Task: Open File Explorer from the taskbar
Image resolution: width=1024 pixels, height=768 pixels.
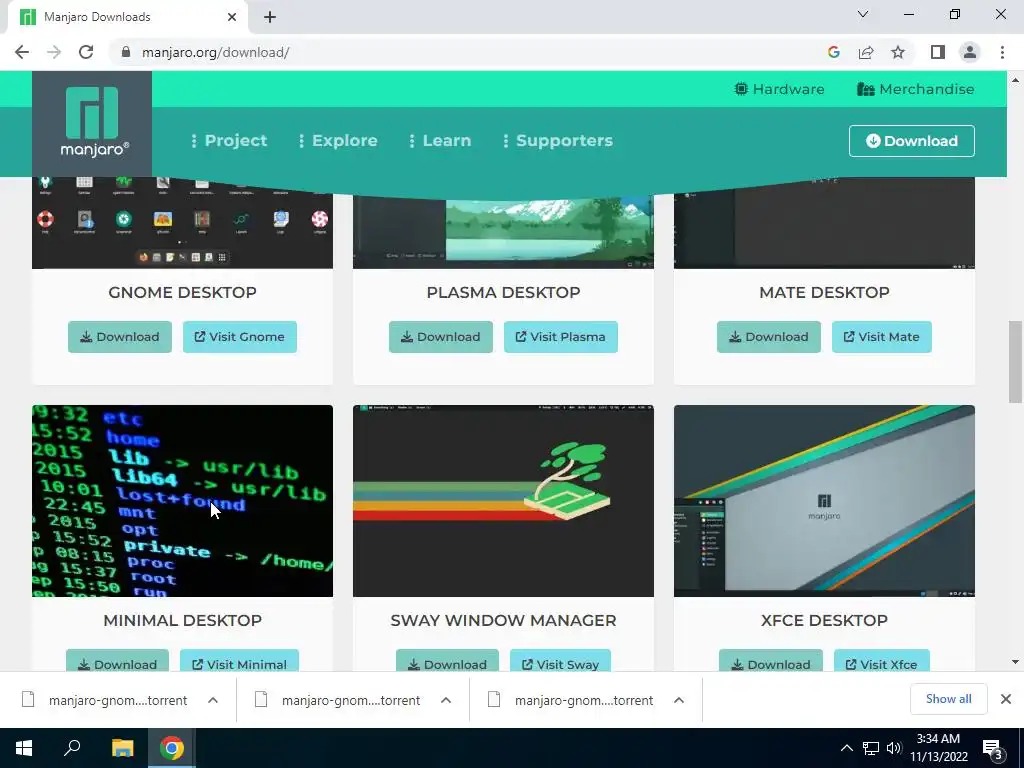Action: coord(122,748)
